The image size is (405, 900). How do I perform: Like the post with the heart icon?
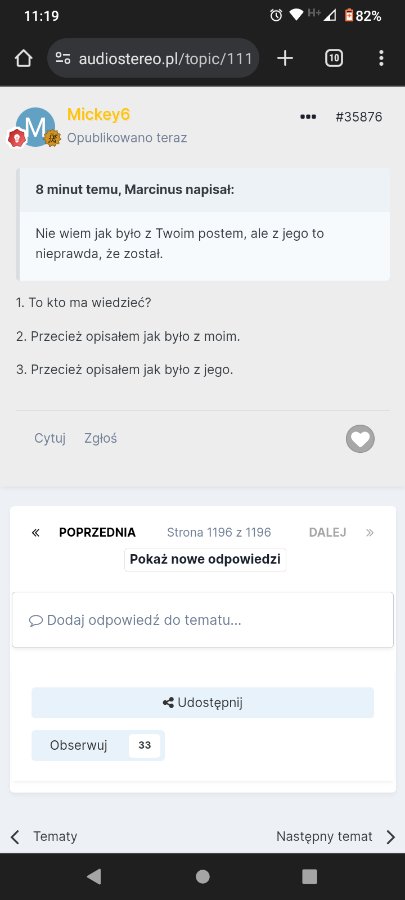coord(360,439)
